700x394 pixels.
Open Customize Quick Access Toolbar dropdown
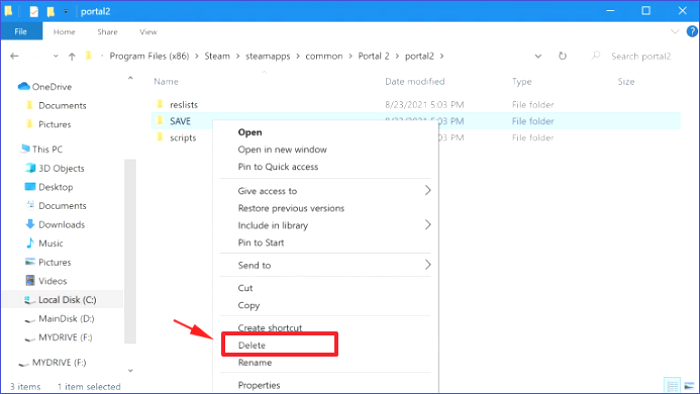coord(66,12)
